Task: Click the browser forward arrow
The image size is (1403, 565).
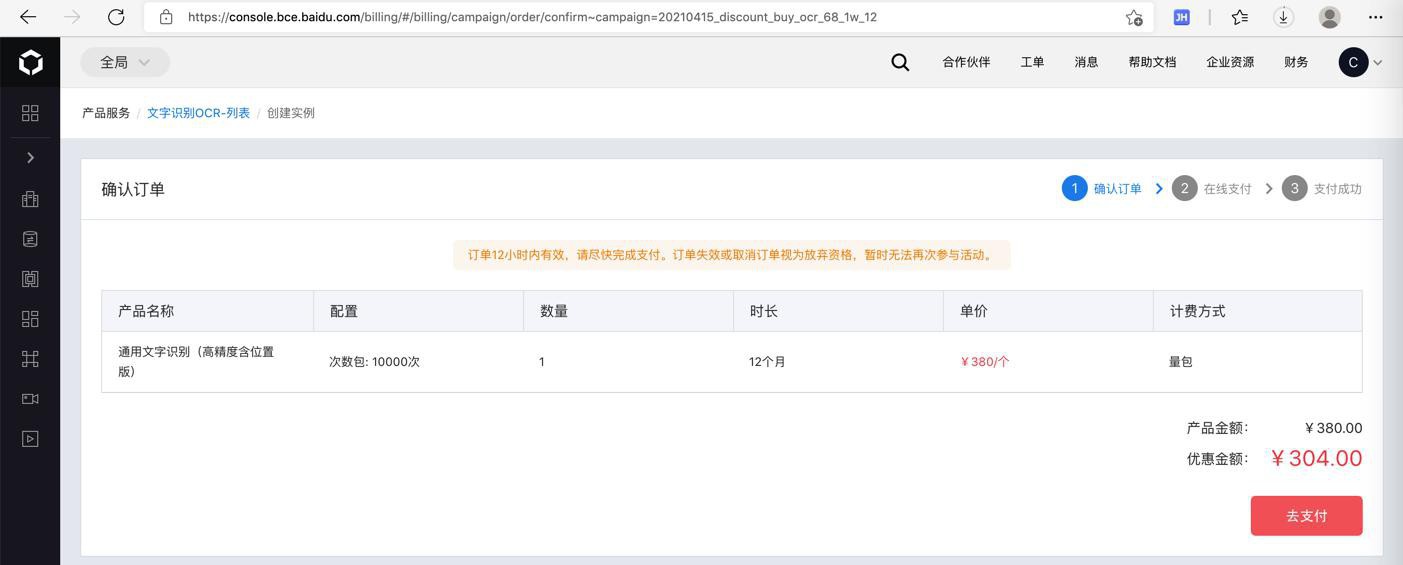Action: (72, 17)
